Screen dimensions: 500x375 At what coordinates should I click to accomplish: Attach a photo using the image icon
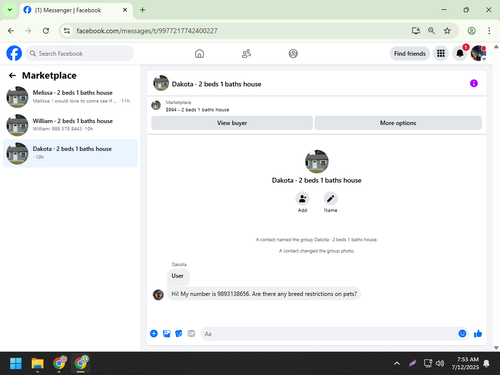click(x=166, y=333)
